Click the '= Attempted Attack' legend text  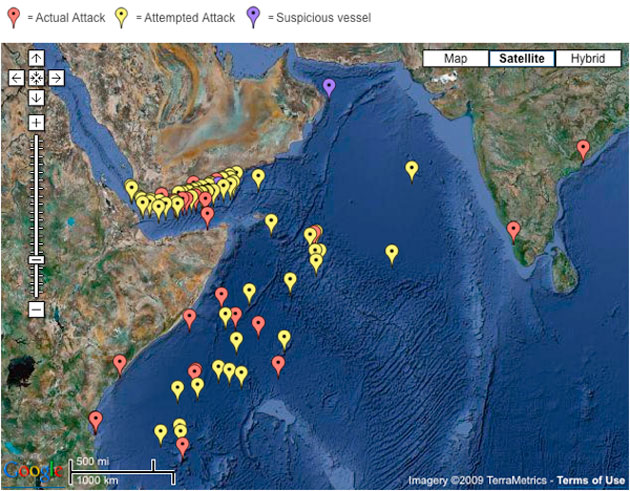coord(186,18)
